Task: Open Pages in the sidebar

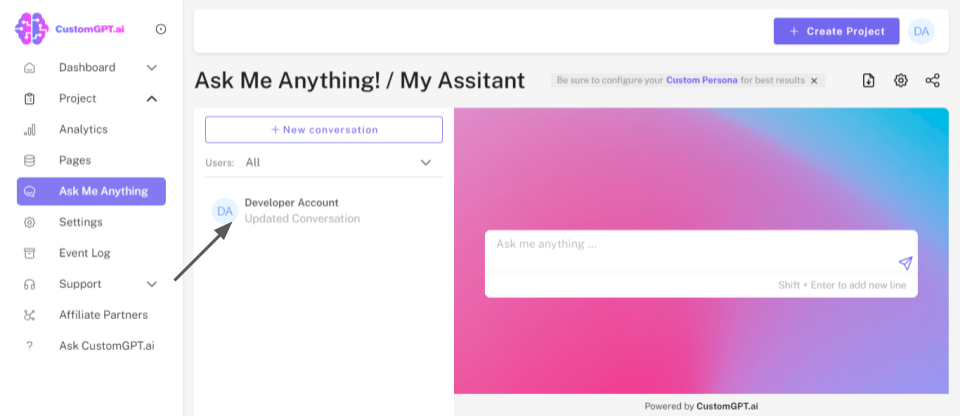Action: tap(75, 160)
